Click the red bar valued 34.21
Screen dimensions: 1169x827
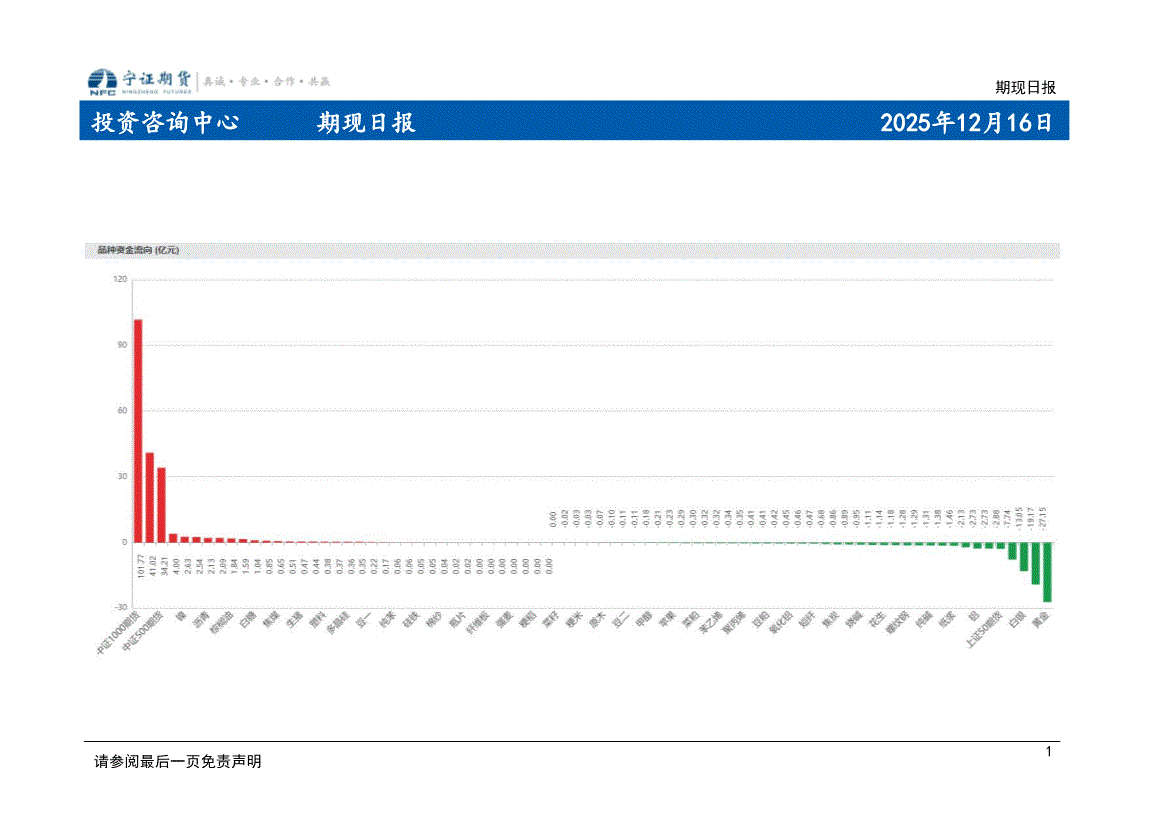pyautogui.click(x=161, y=504)
